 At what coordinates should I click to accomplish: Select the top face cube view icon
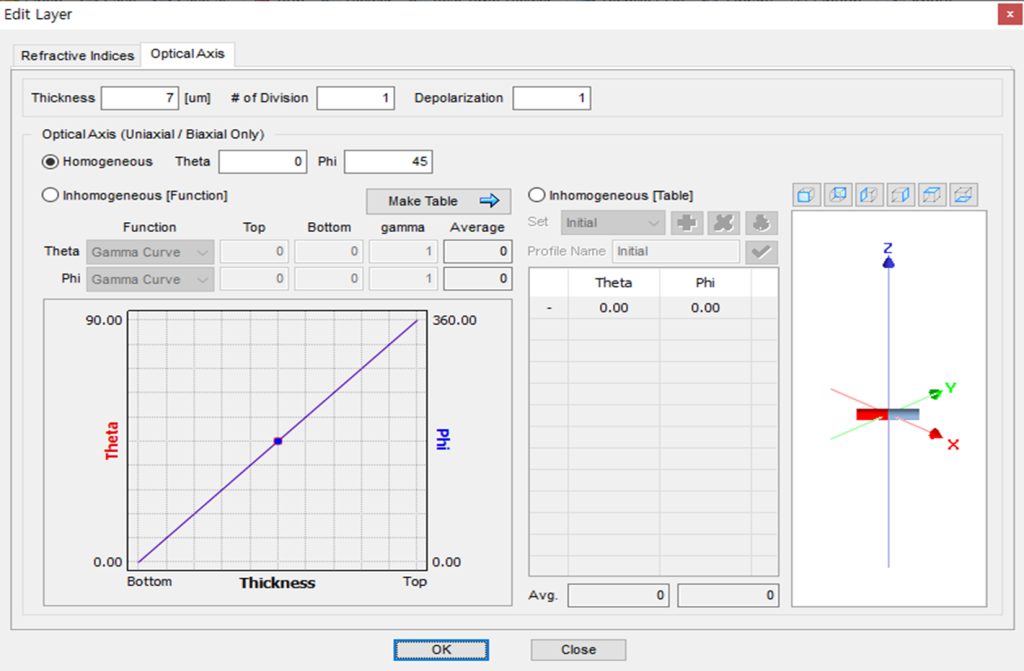931,195
